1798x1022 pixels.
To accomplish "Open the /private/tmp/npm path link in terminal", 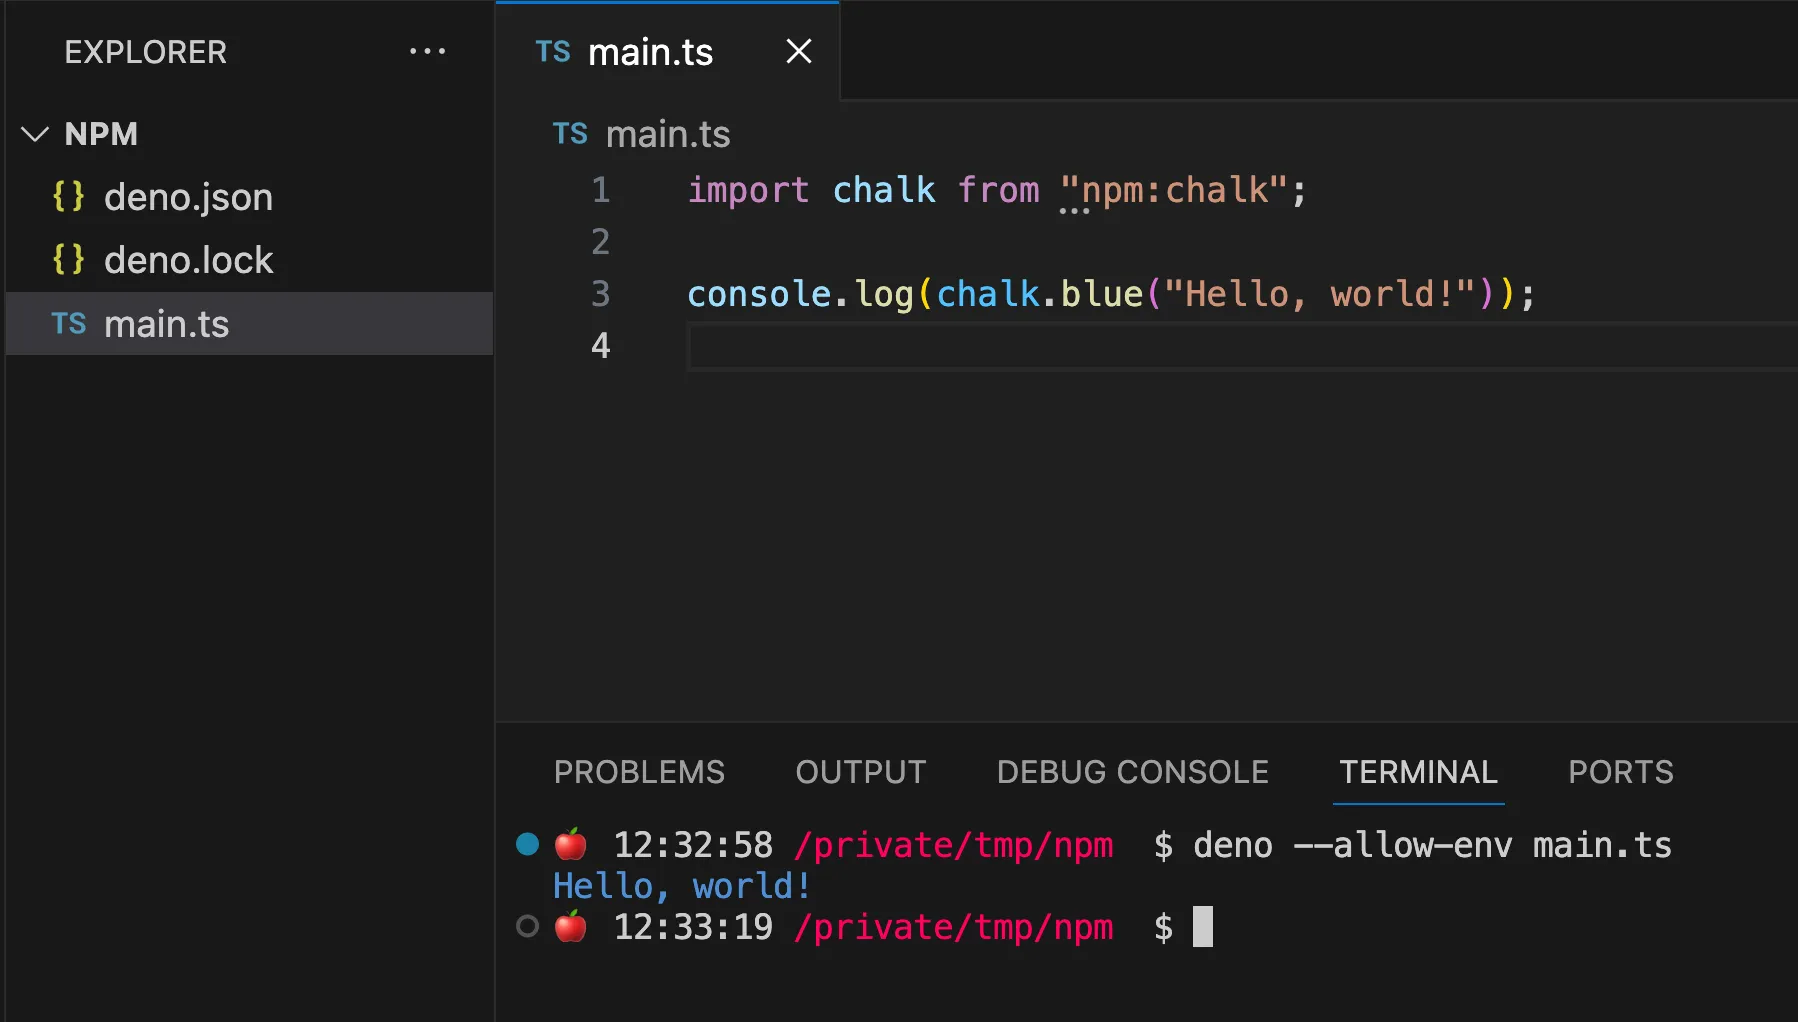I will point(954,845).
